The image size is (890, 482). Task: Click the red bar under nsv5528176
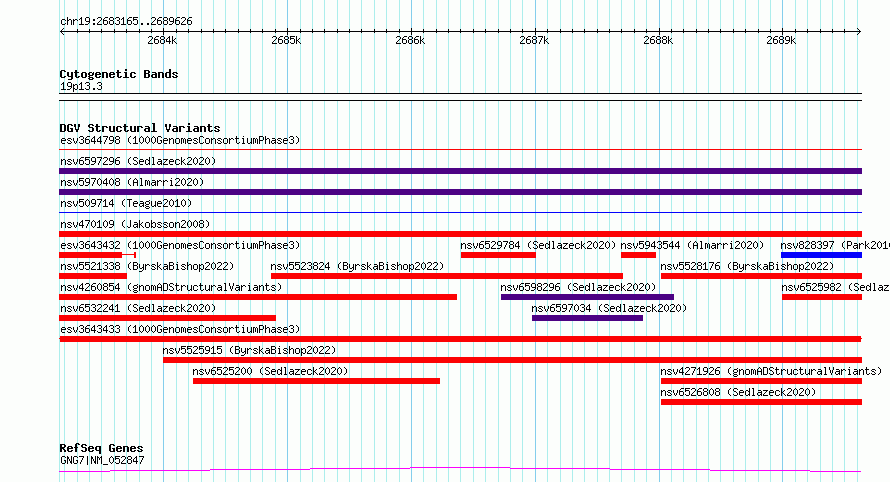click(761, 276)
